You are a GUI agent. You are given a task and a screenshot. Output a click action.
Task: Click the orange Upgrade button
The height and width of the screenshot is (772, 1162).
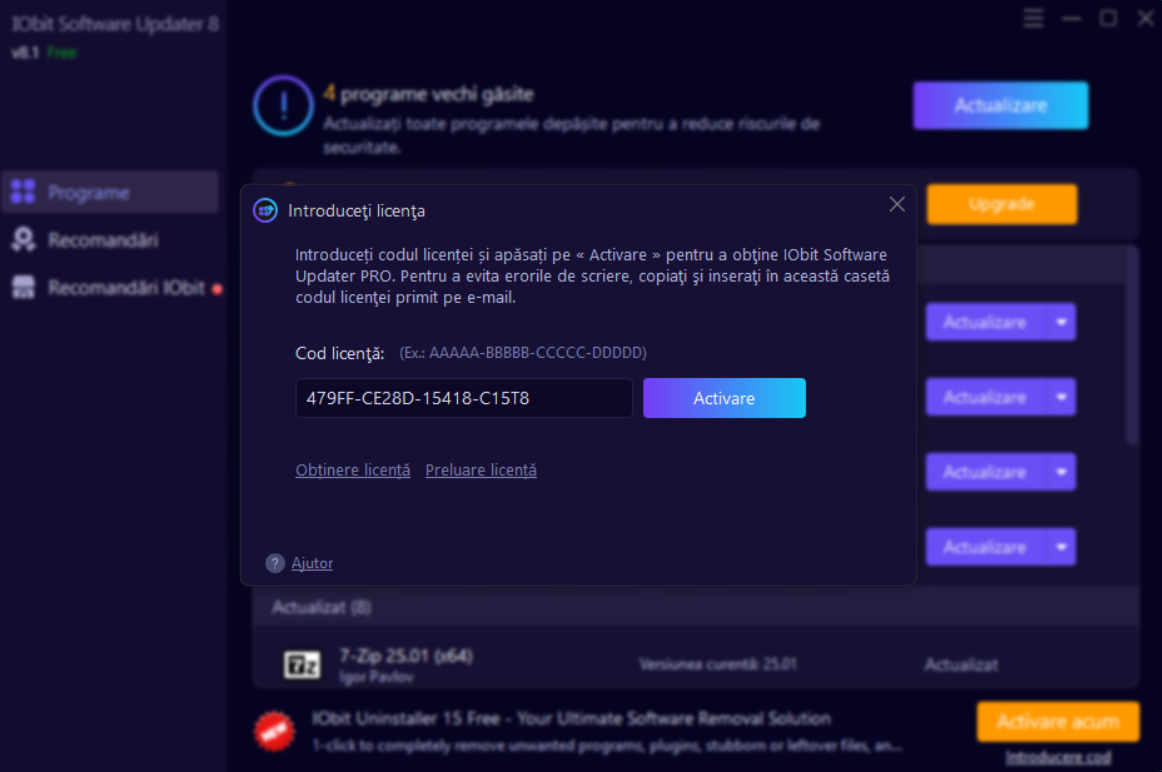(1001, 204)
